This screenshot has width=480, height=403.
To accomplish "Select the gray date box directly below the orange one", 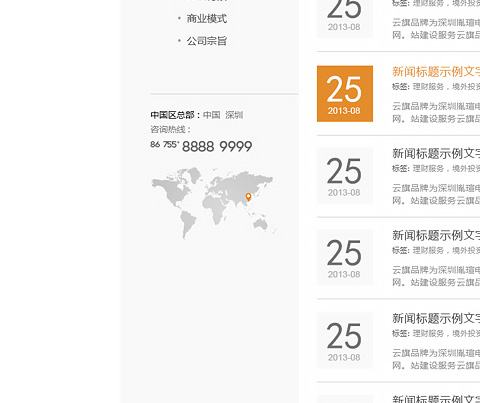I will pos(345,176).
